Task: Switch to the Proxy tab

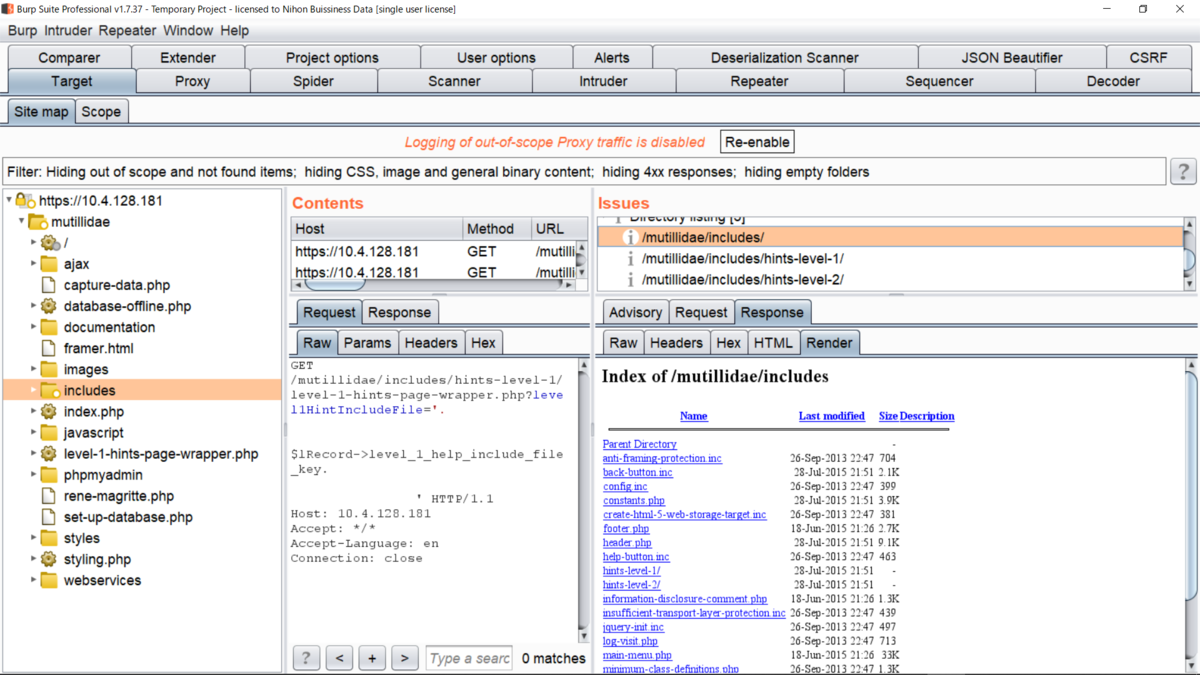Action: 192,81
